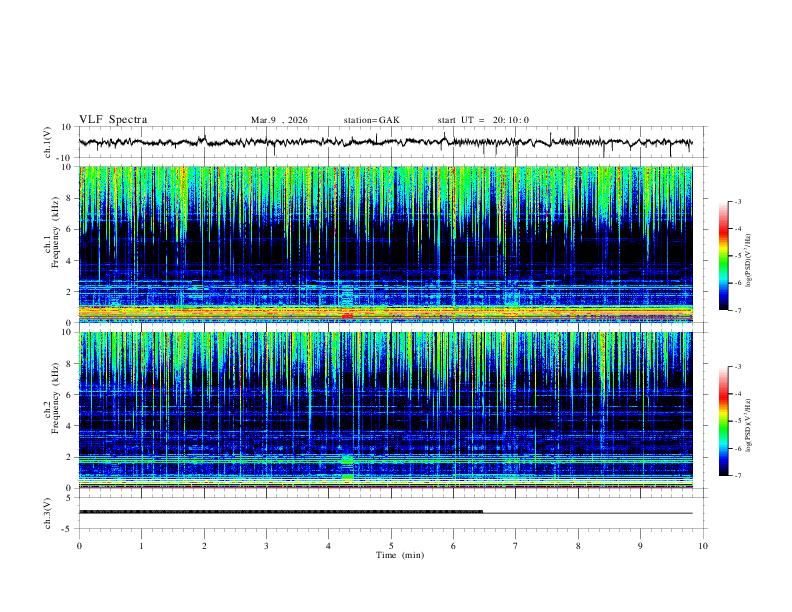Click time axis tick label '0'
This screenshot has height=612, width=792.
coord(79,546)
